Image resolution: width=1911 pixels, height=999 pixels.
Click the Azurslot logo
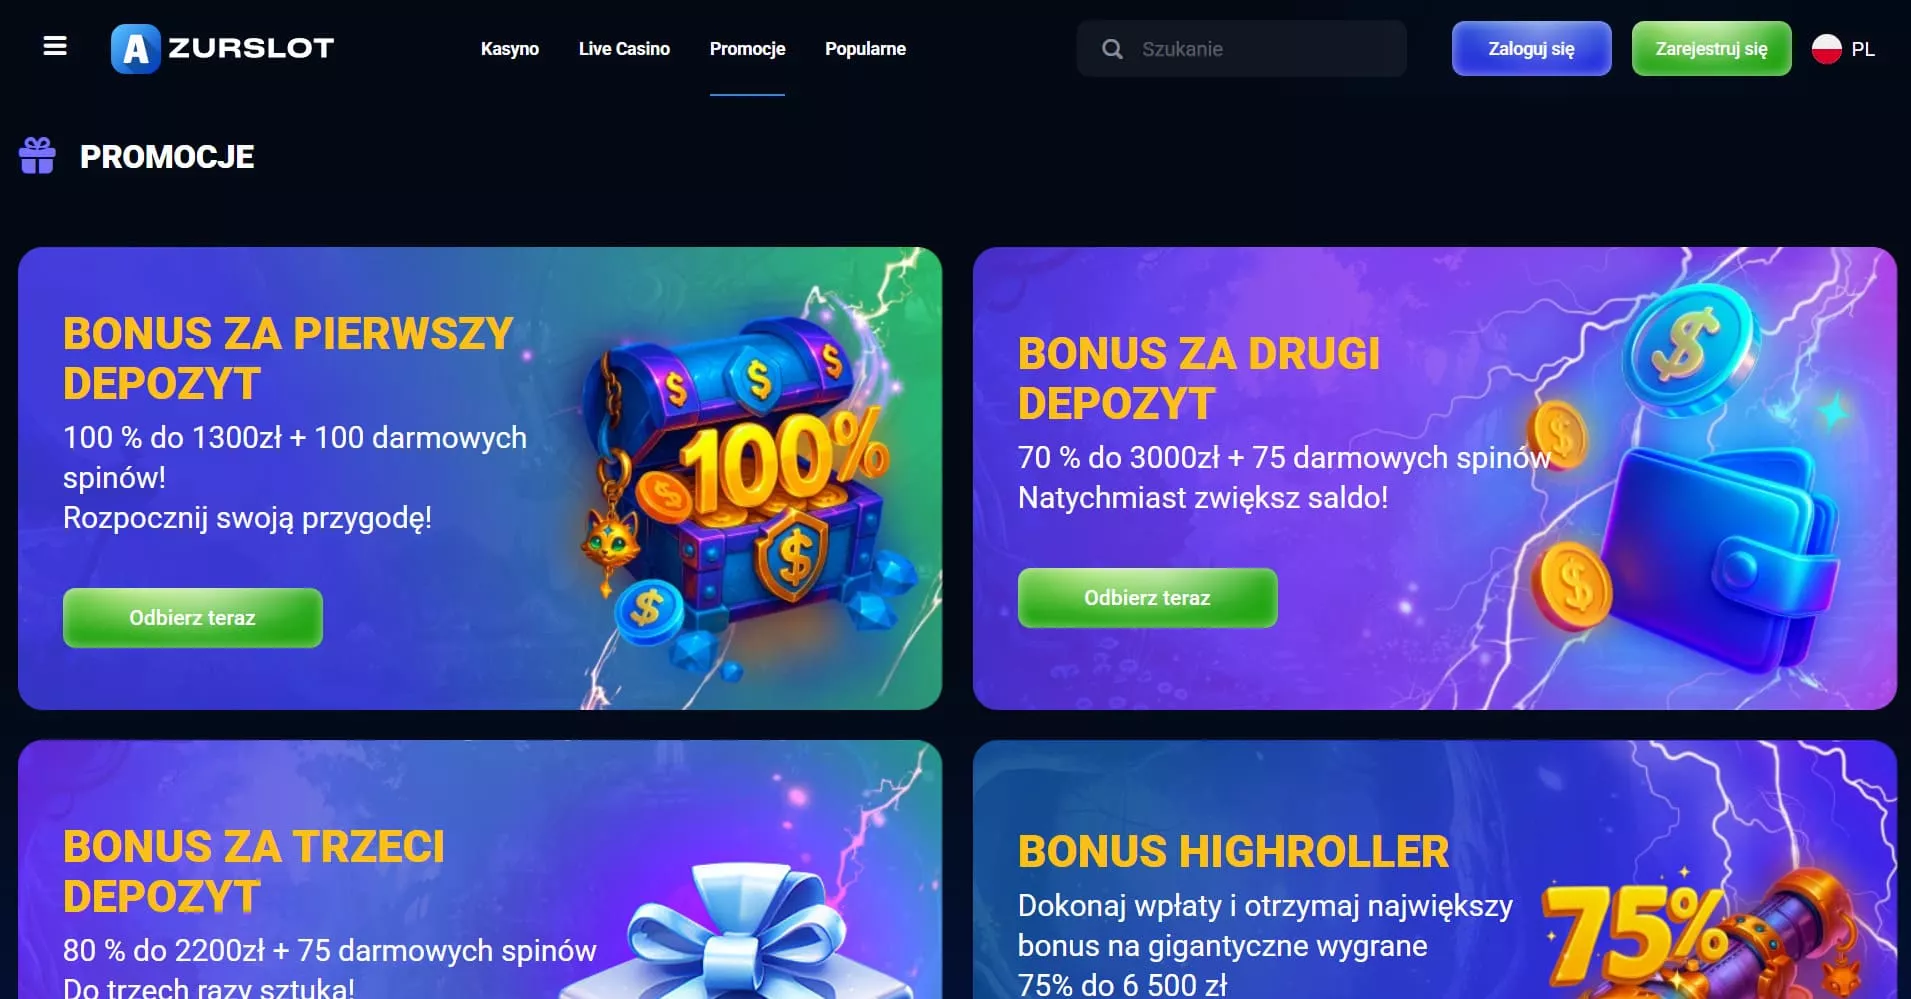click(222, 48)
